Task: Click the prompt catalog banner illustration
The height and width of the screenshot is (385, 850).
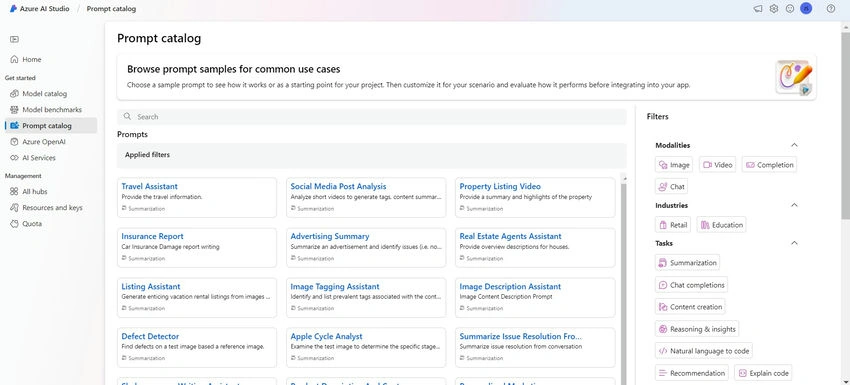Action: (794, 78)
